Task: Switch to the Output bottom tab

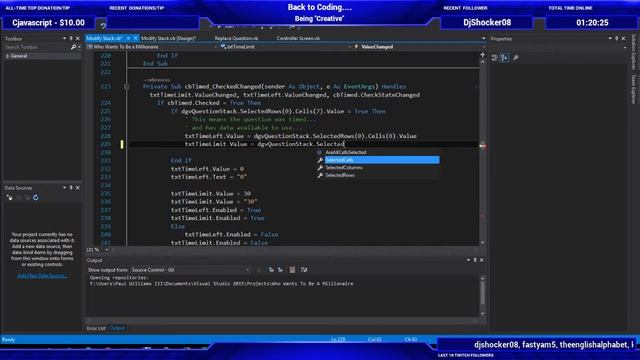Action: (x=117, y=328)
